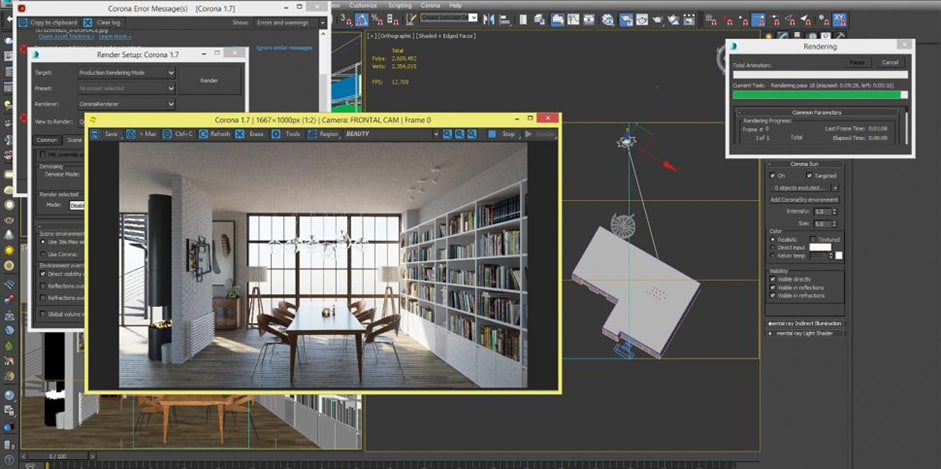This screenshot has width=941, height=469.
Task: Switch to the Common tab in Render Setup
Action: click(46, 139)
